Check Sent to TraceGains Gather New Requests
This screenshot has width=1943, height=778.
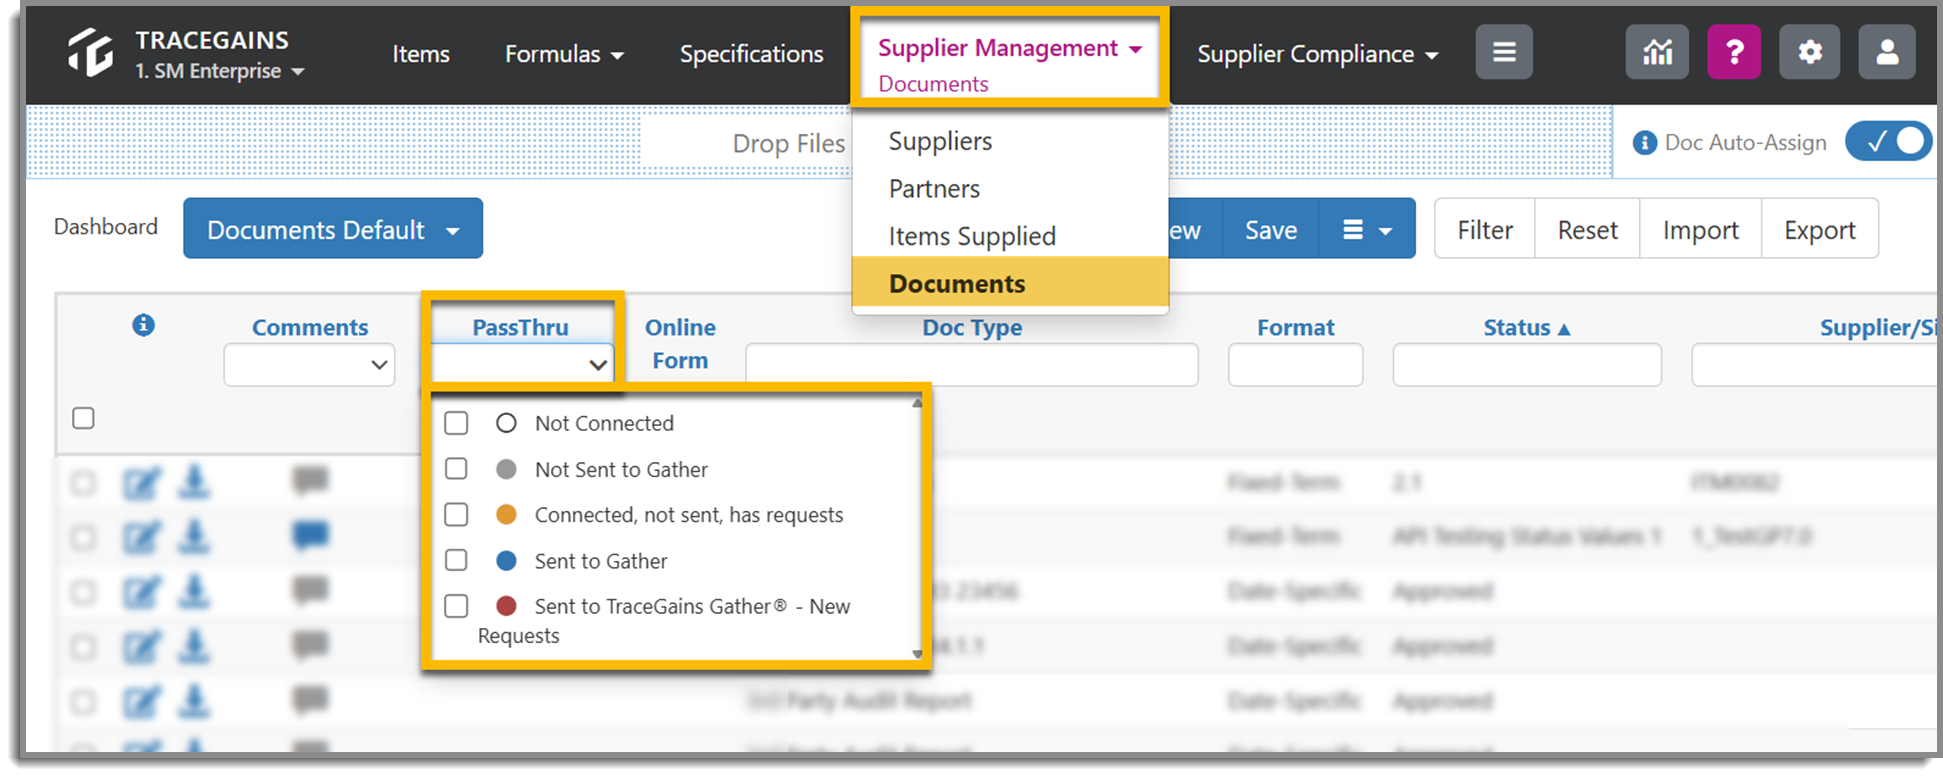click(456, 606)
